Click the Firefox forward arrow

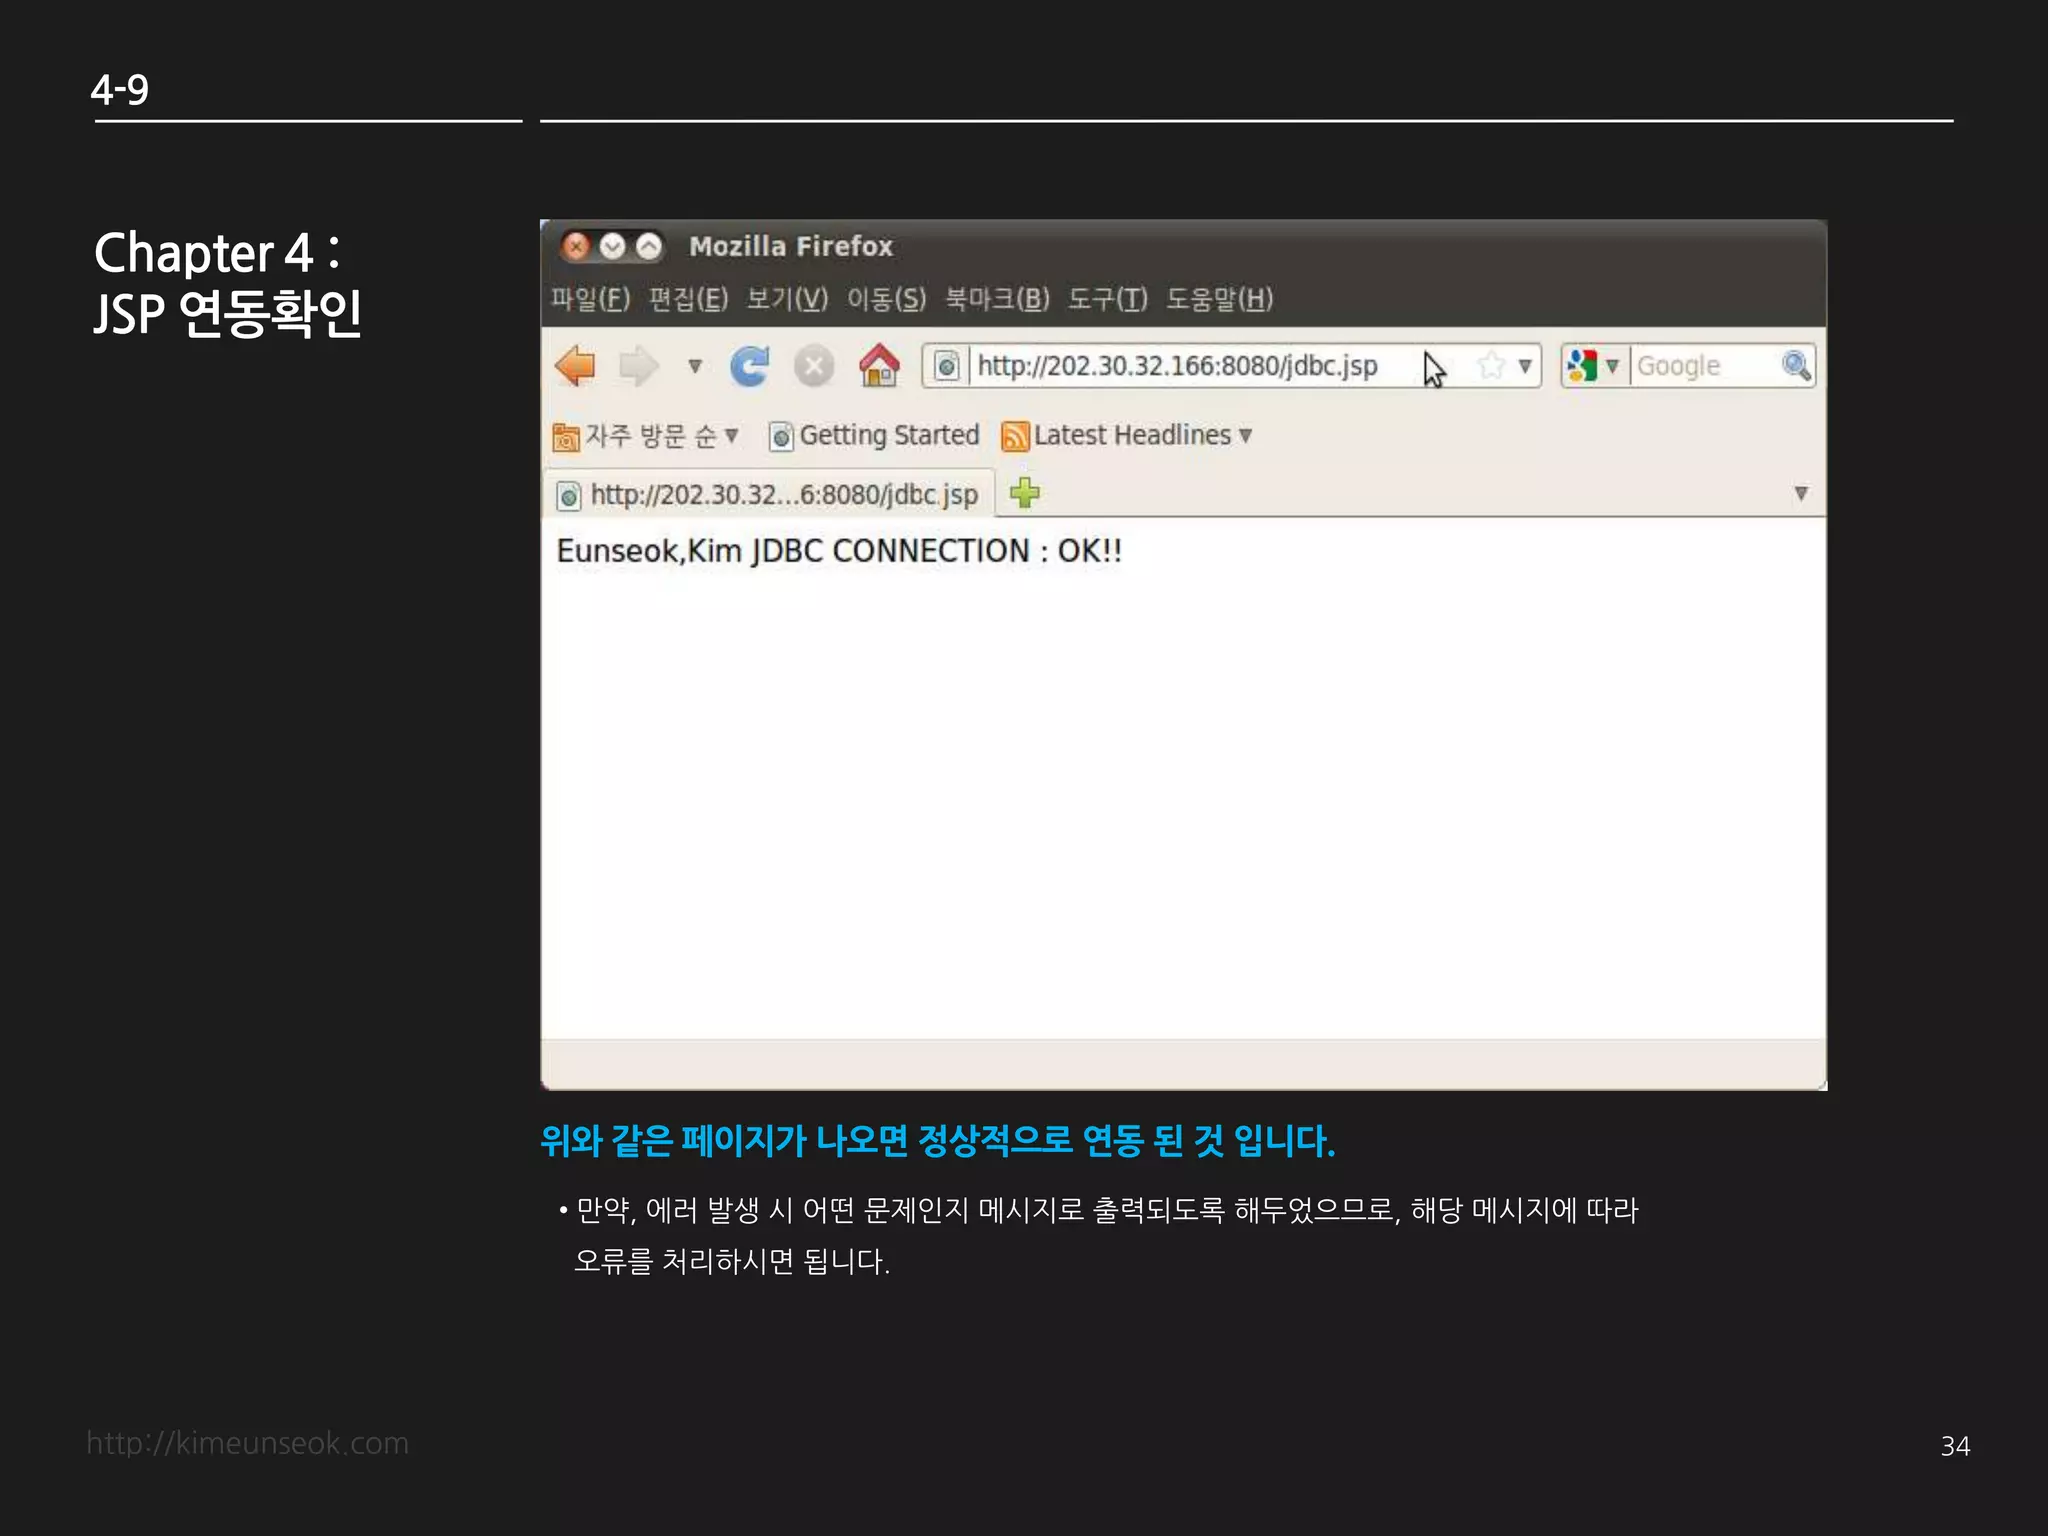[639, 366]
